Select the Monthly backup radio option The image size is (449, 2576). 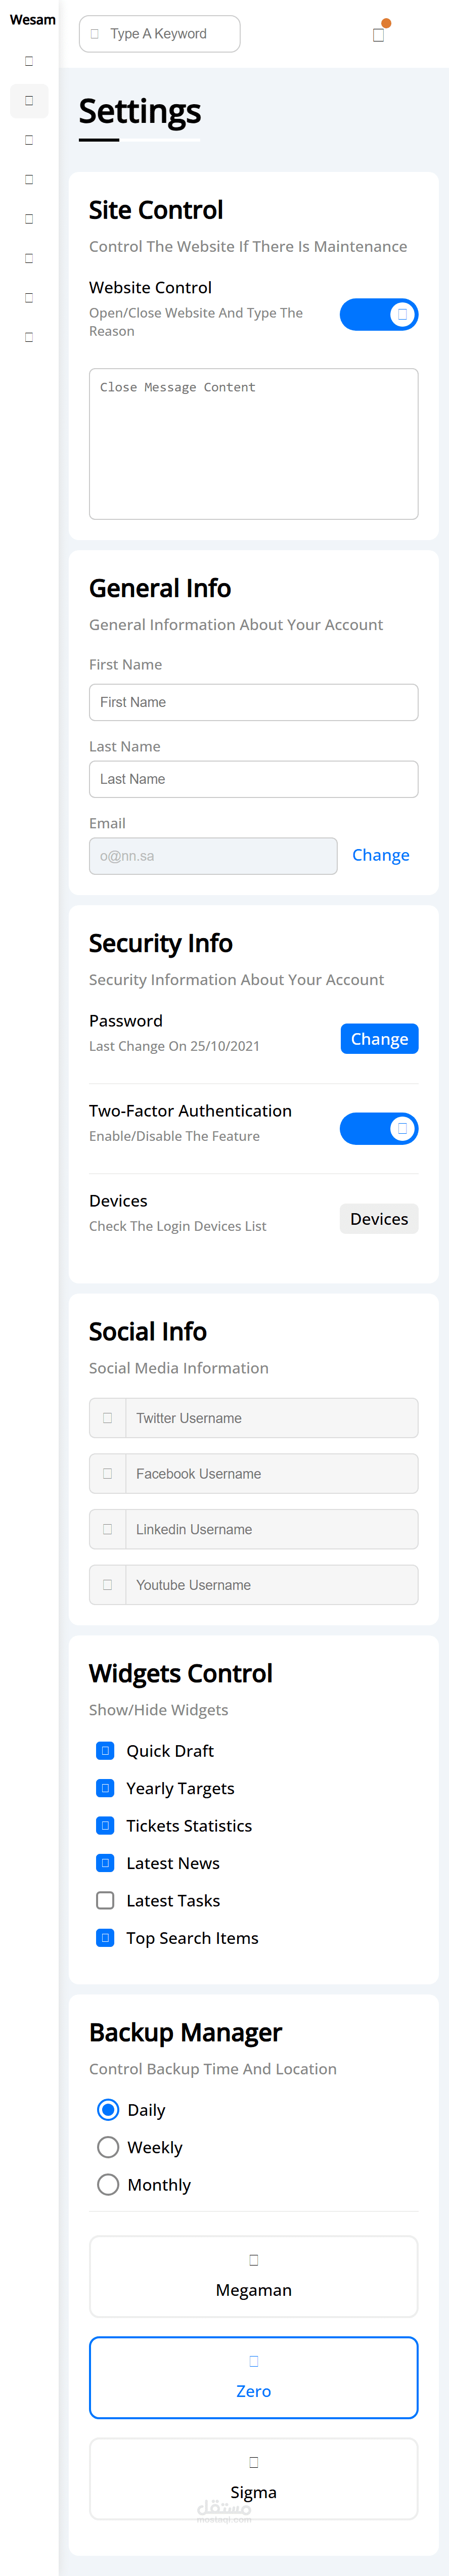108,2184
